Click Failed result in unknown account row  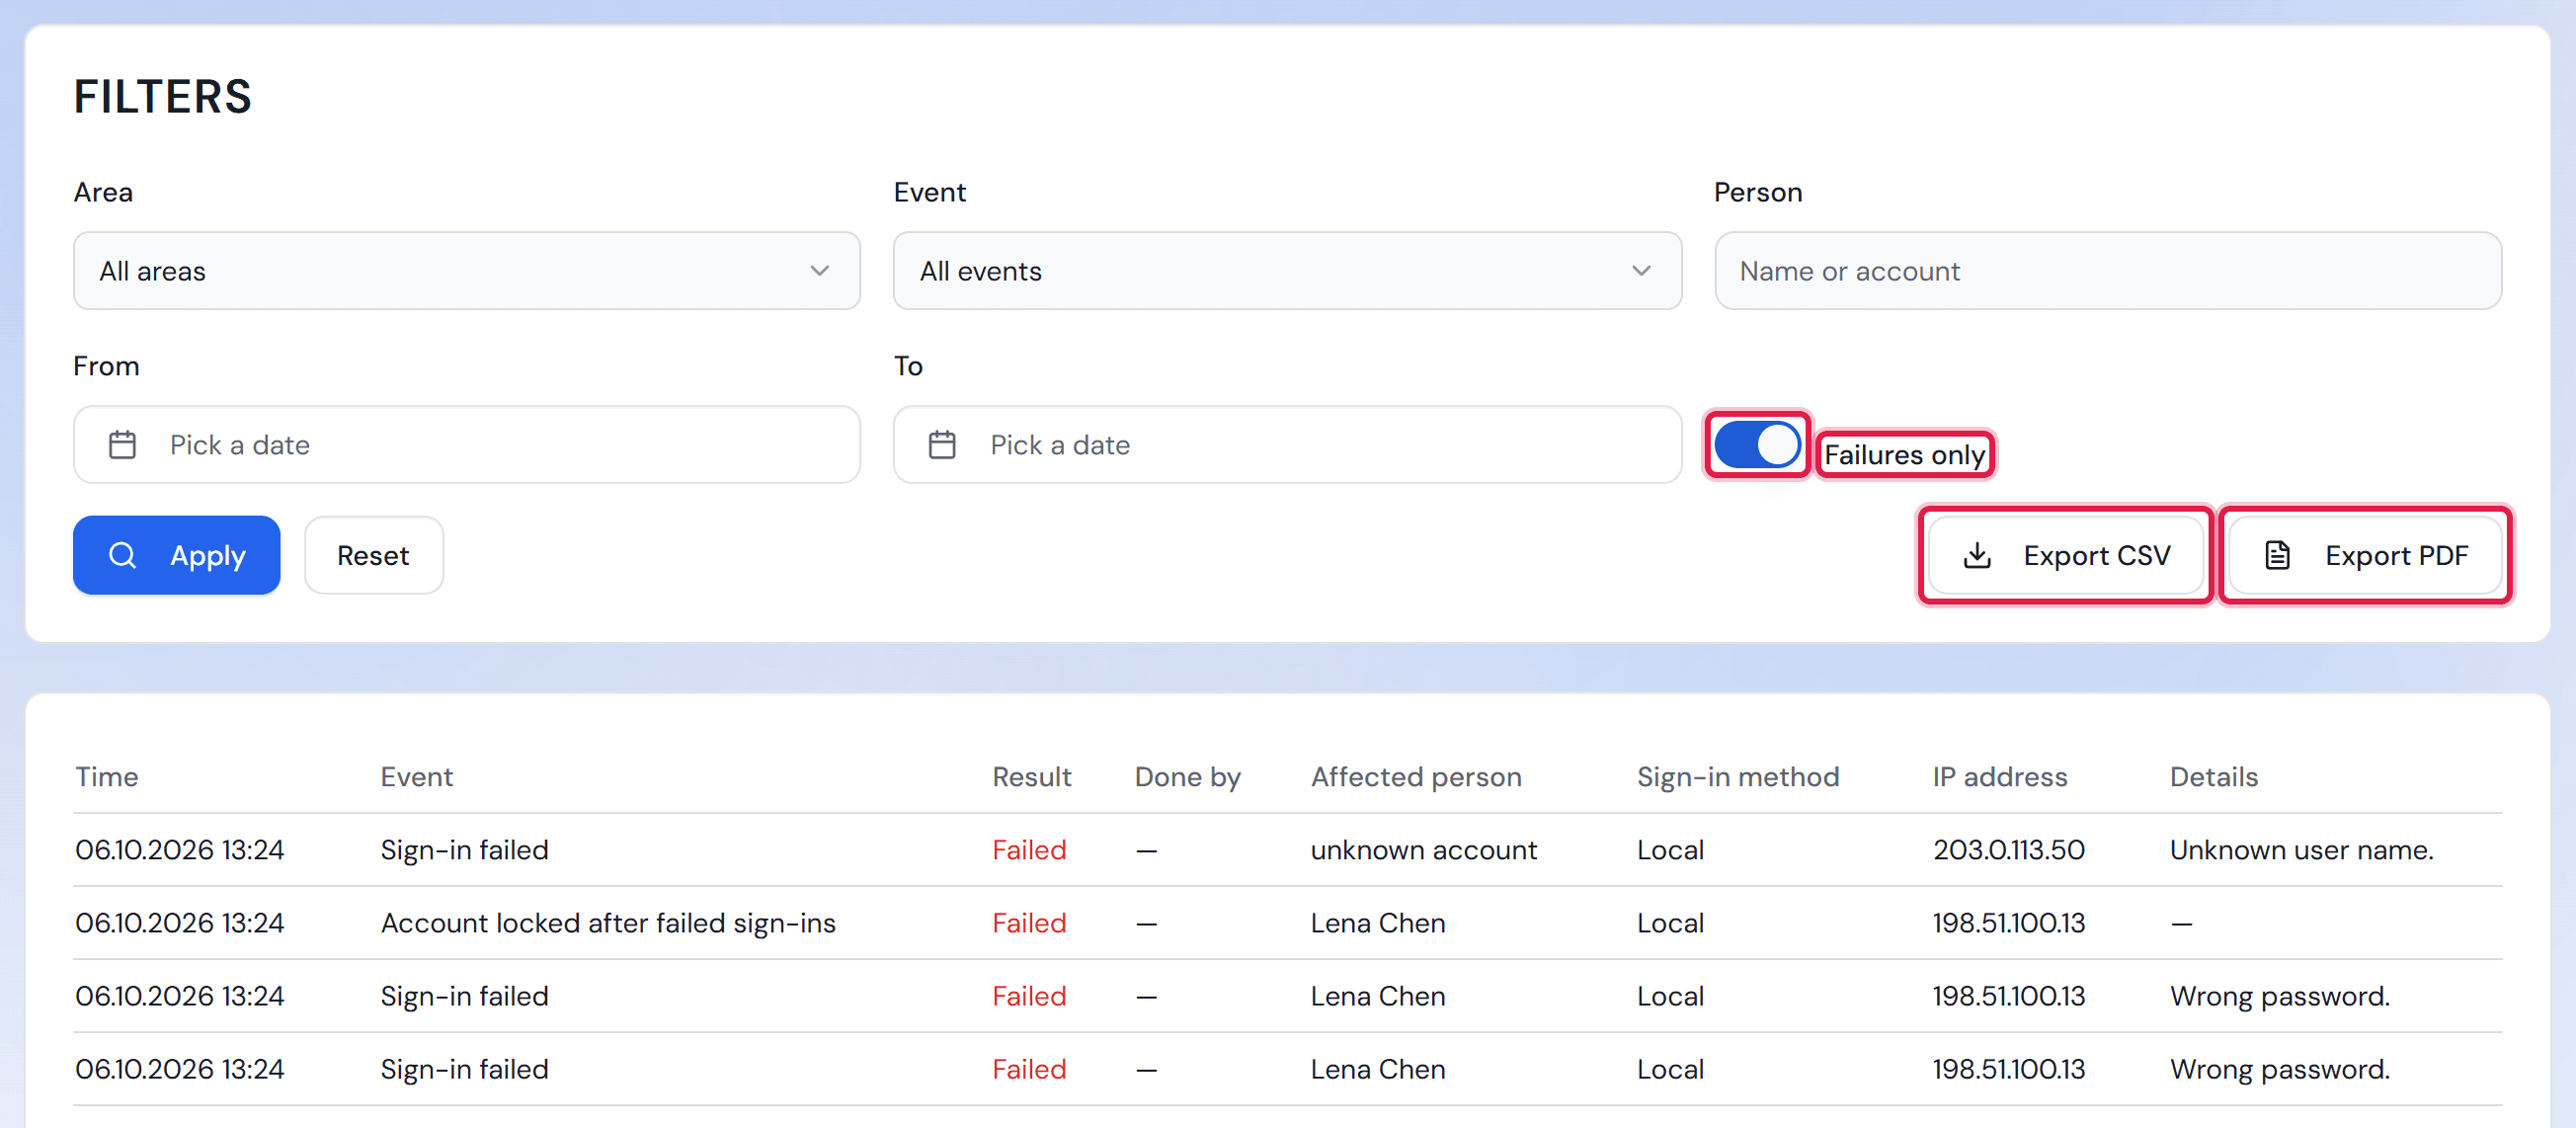[x=1029, y=850]
